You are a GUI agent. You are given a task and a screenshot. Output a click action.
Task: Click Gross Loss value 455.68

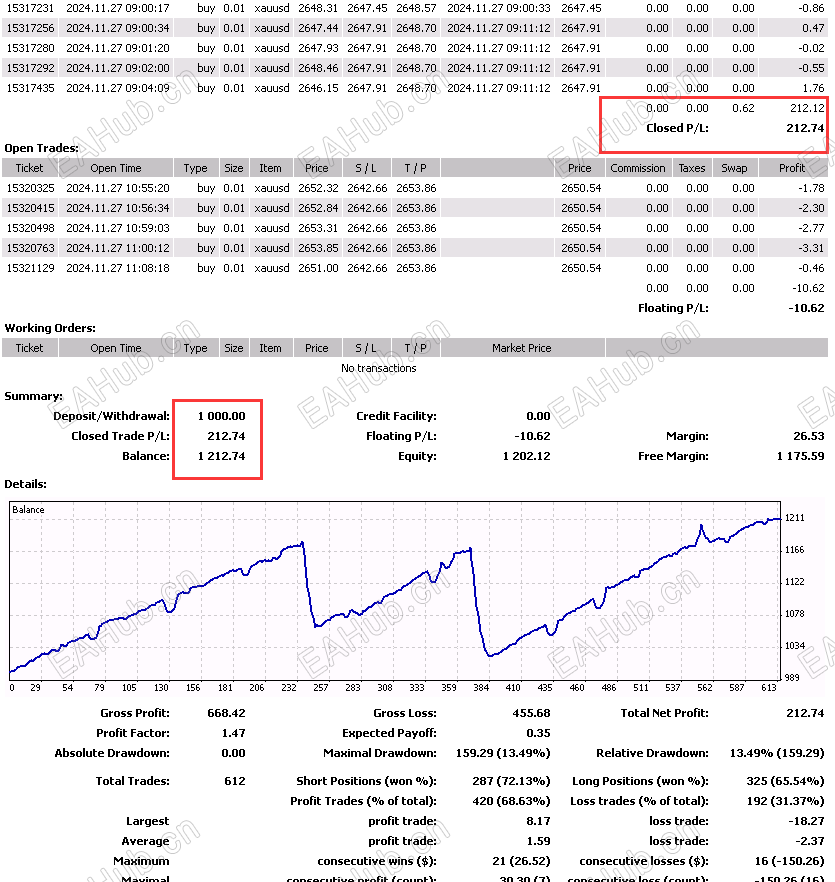[531, 713]
